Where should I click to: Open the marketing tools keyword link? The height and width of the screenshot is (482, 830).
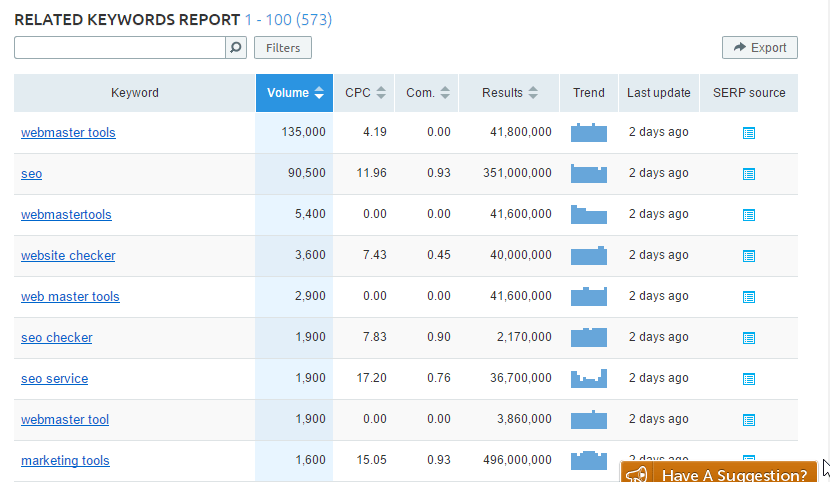tap(65, 461)
